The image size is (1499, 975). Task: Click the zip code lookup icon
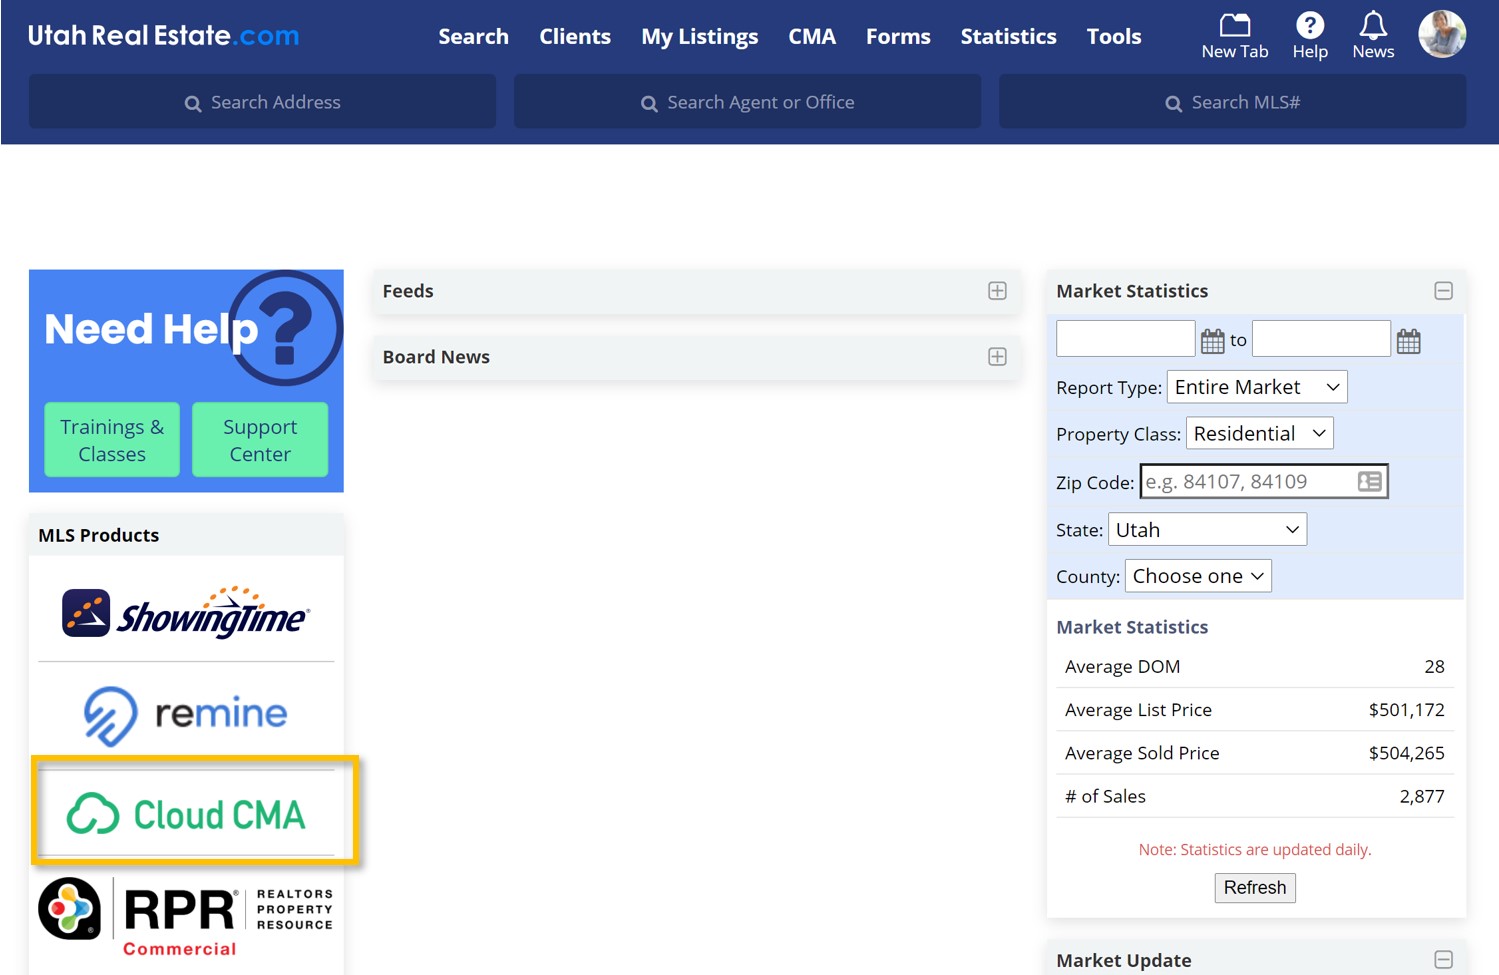click(x=1369, y=482)
